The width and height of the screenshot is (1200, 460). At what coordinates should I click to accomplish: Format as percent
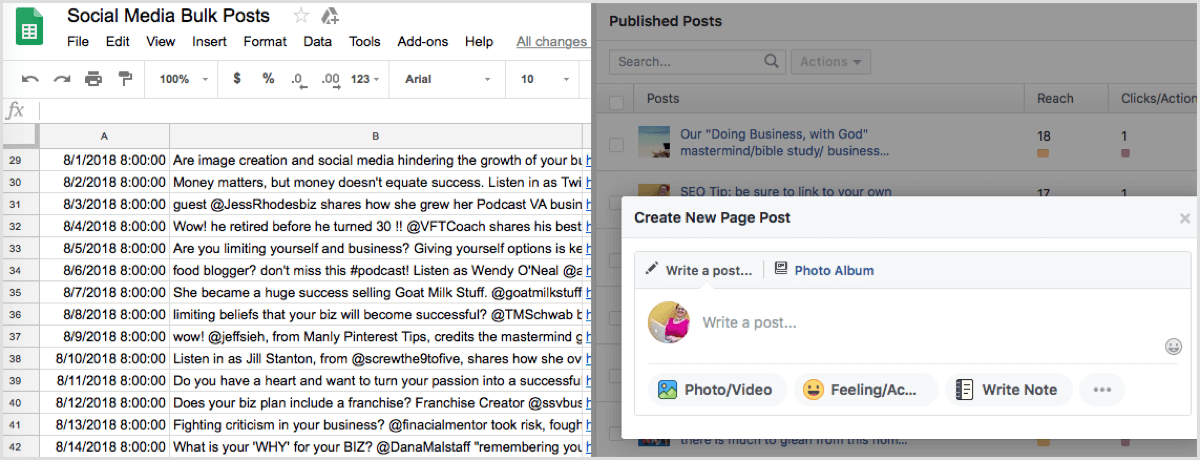(268, 79)
